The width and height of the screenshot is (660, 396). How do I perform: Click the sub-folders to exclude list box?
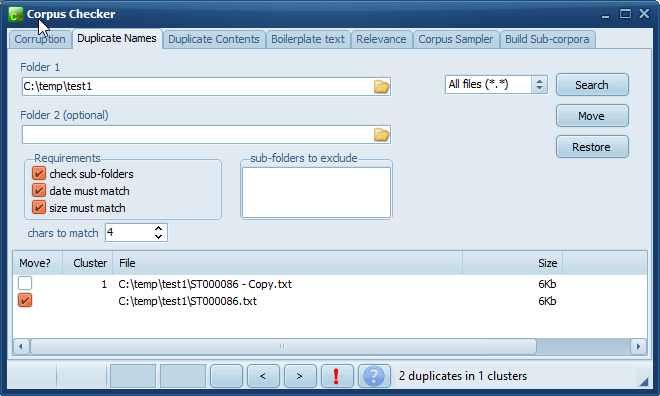pos(317,192)
